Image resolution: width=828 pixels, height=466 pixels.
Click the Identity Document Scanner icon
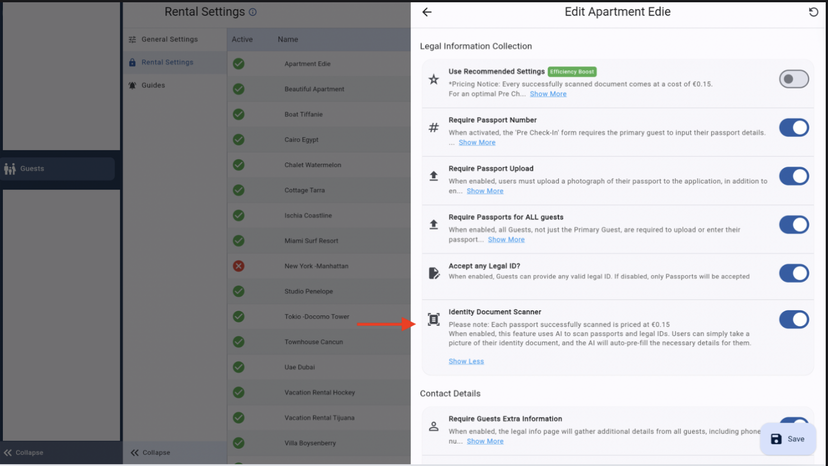pos(433,320)
